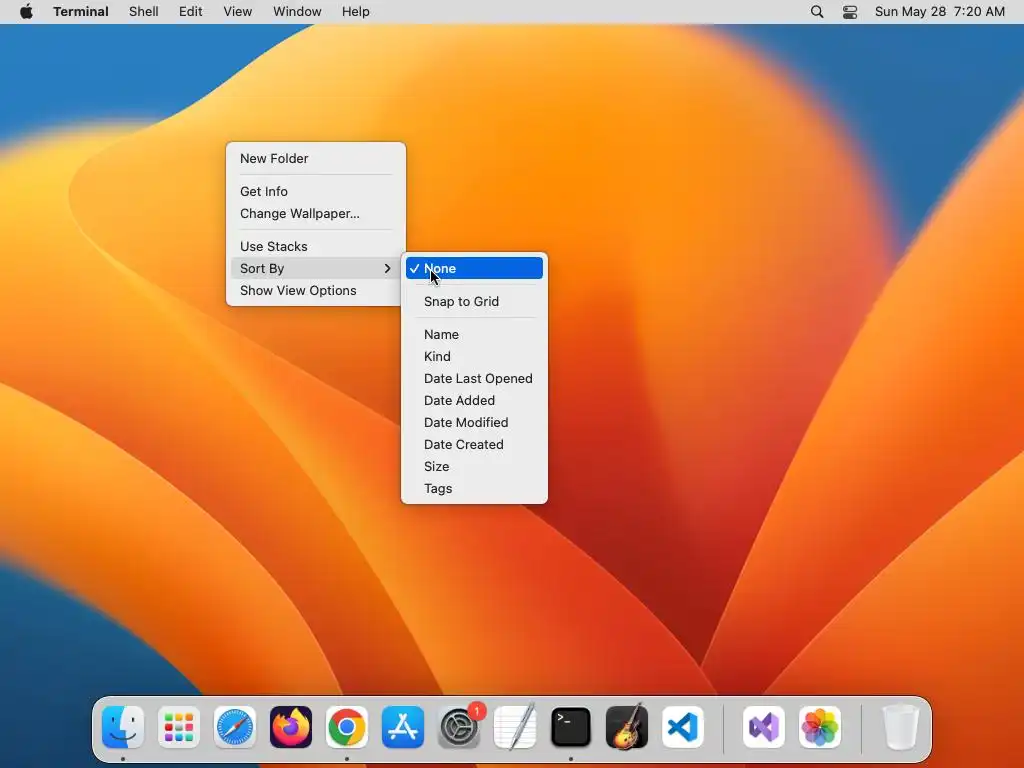Choose Get Info in context menu
Image resolution: width=1024 pixels, height=768 pixels.
315,191
